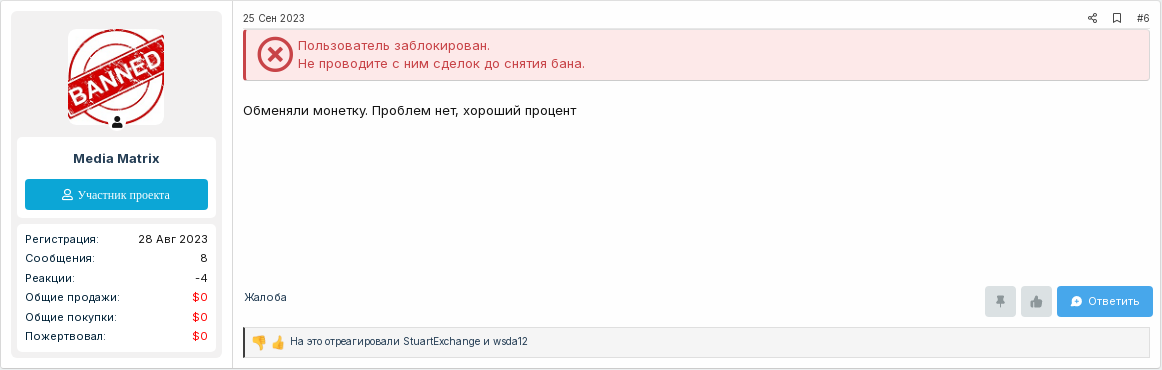Click the share post icon

click(x=1092, y=18)
